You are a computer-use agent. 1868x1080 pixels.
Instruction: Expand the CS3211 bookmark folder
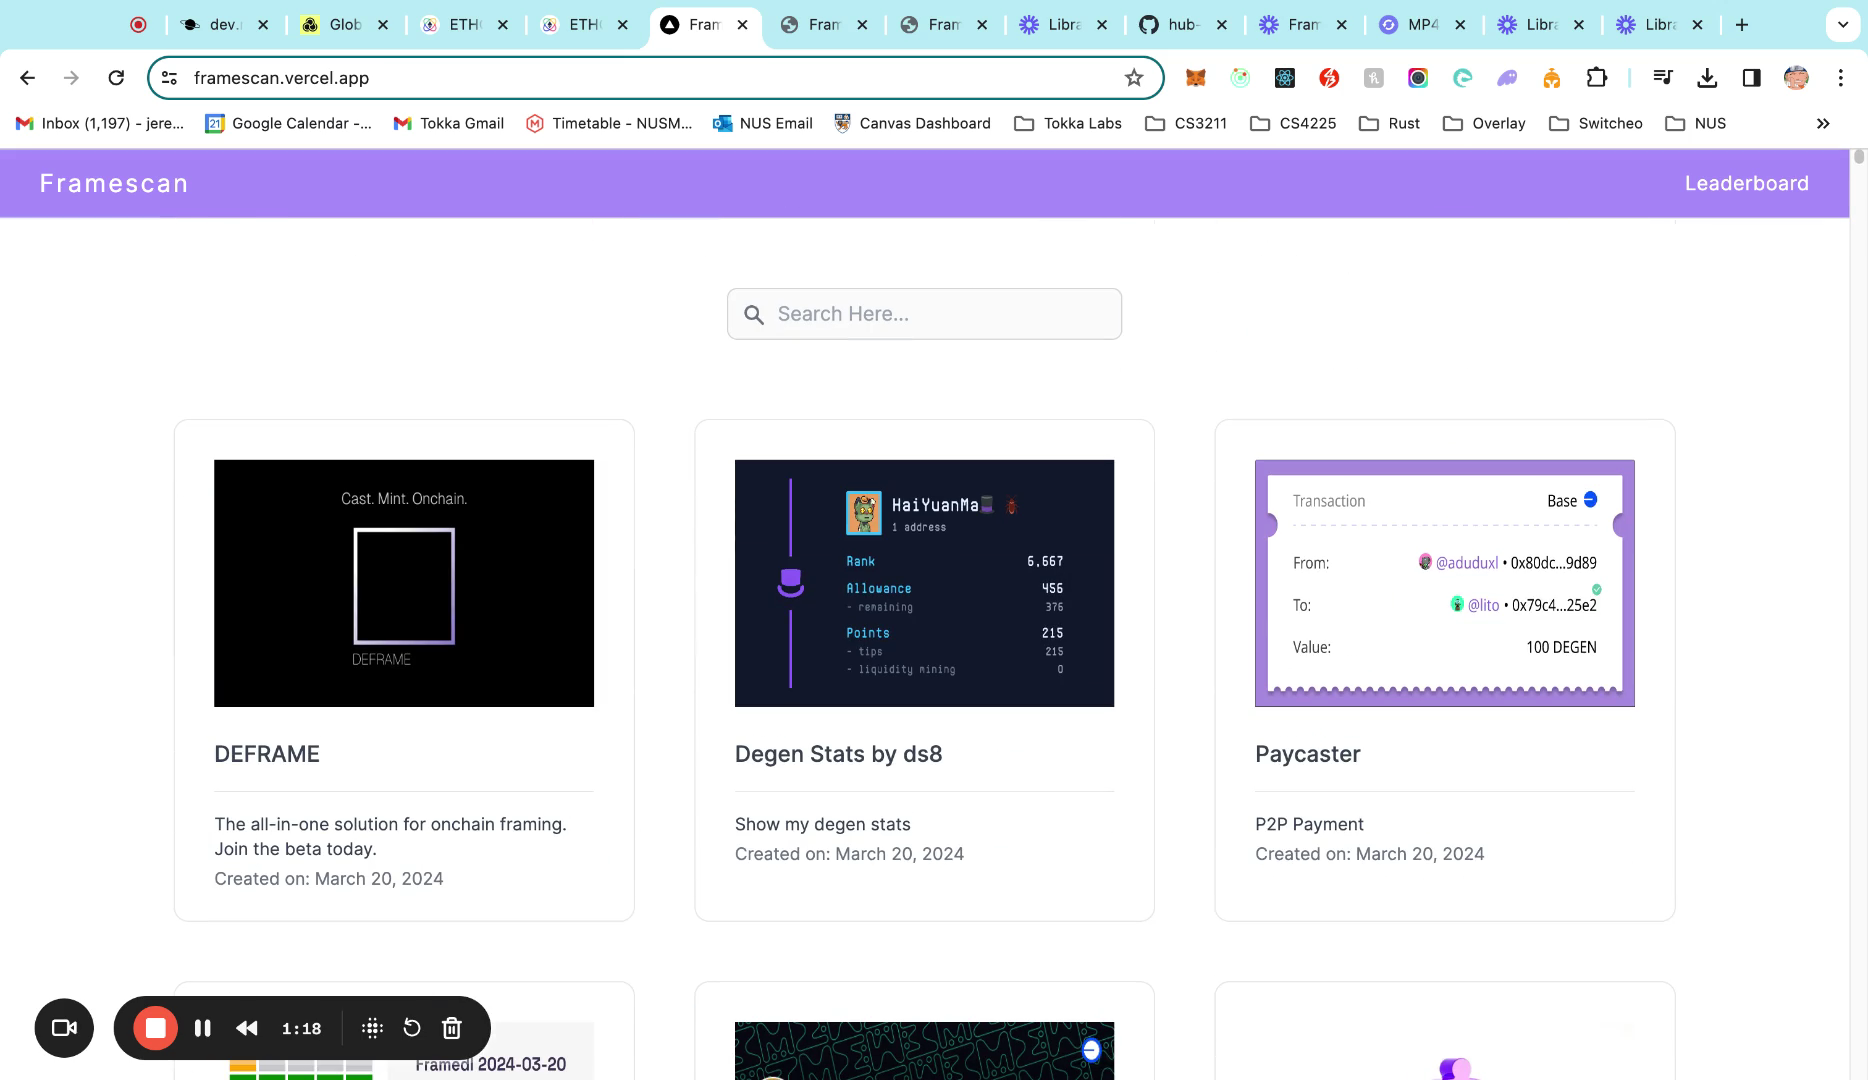tap(1186, 123)
